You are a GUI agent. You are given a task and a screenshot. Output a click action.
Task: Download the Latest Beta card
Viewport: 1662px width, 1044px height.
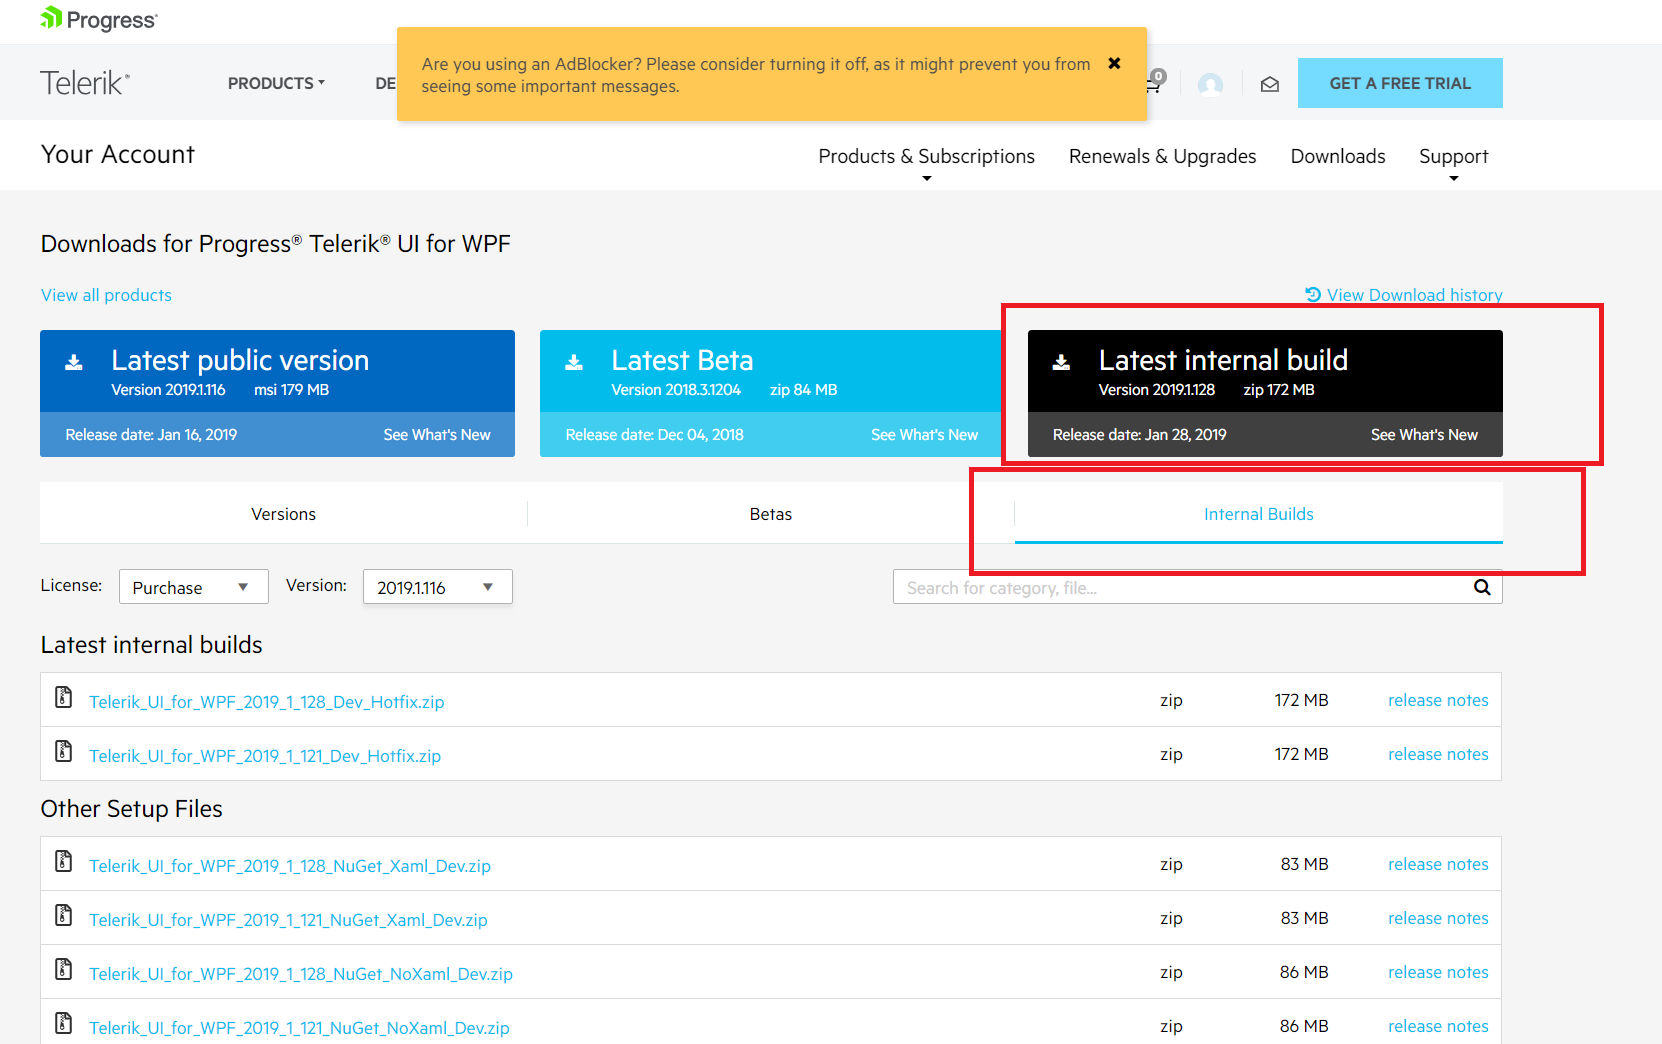tap(771, 371)
